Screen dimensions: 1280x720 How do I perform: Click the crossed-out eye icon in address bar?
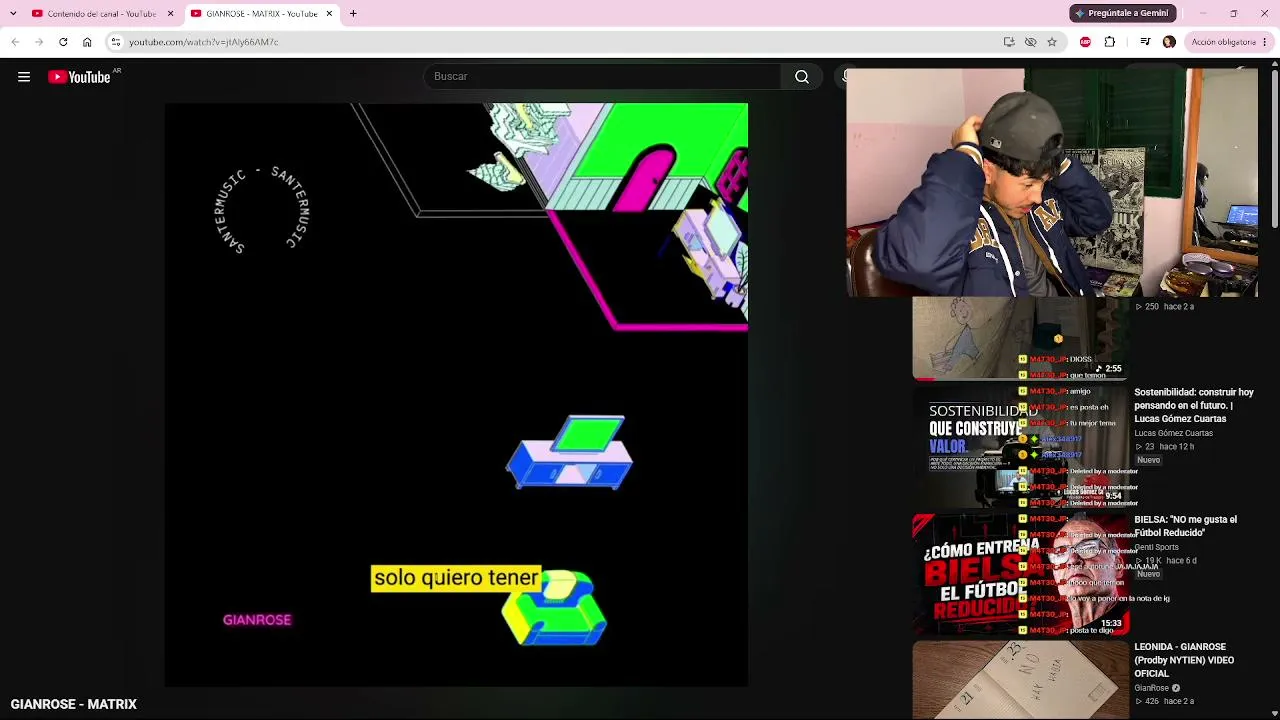pyautogui.click(x=1030, y=42)
